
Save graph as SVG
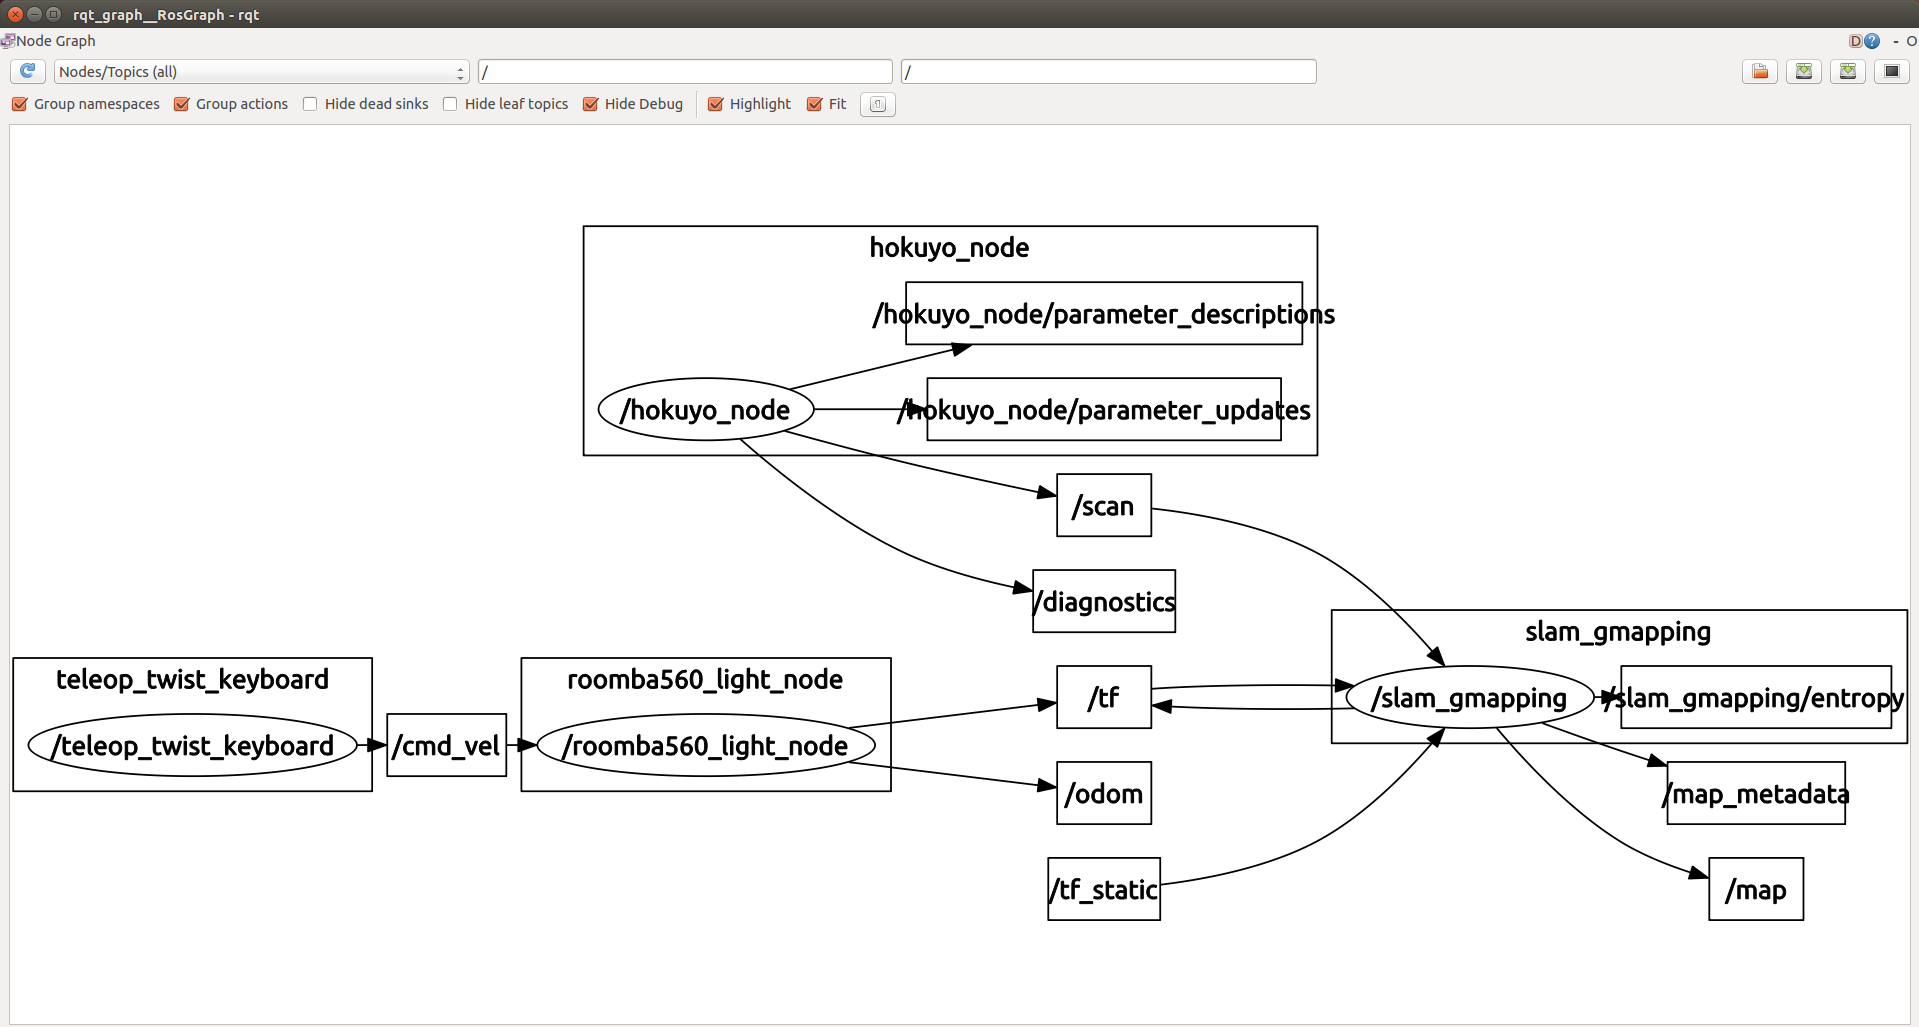(1848, 71)
